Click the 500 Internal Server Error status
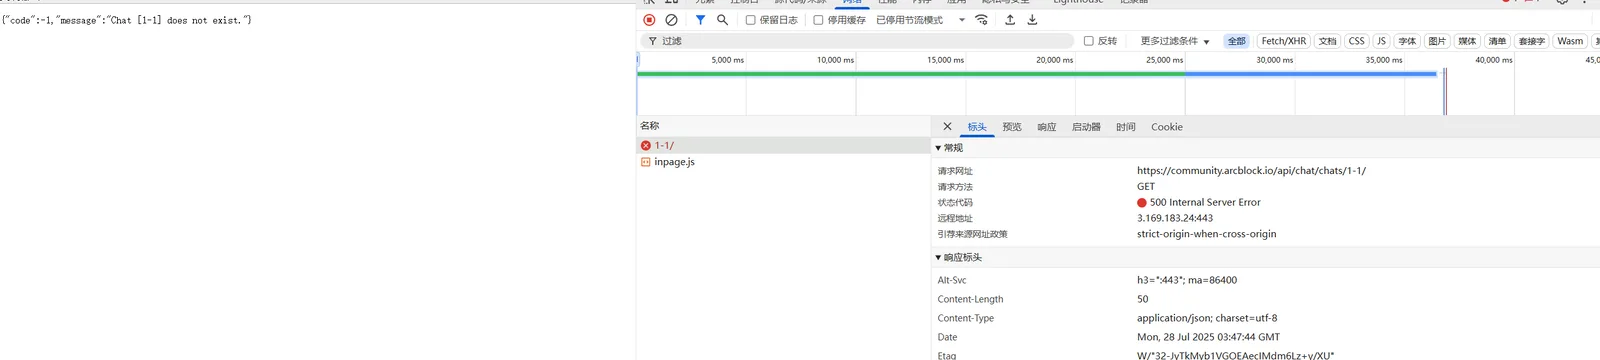 pyautogui.click(x=1205, y=203)
